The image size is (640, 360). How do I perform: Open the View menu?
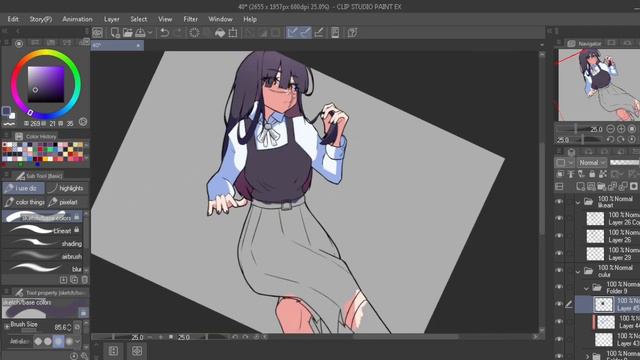[165, 19]
